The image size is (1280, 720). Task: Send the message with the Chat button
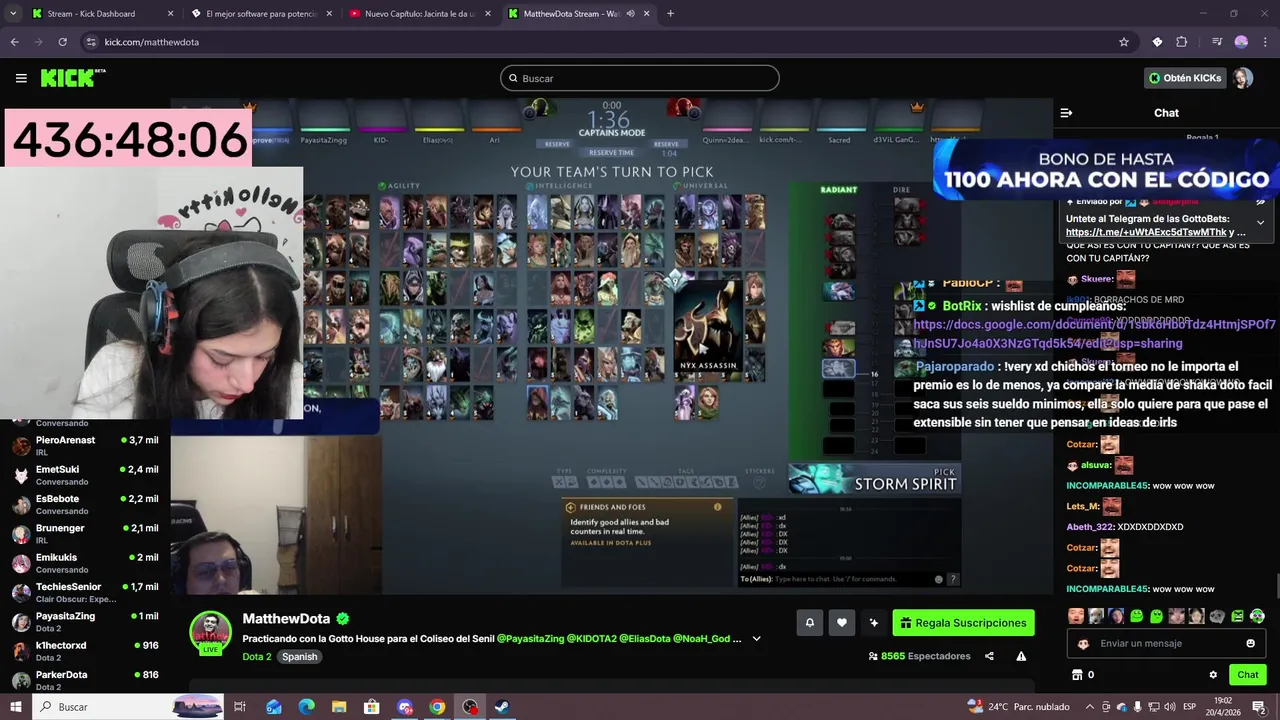coord(1248,675)
